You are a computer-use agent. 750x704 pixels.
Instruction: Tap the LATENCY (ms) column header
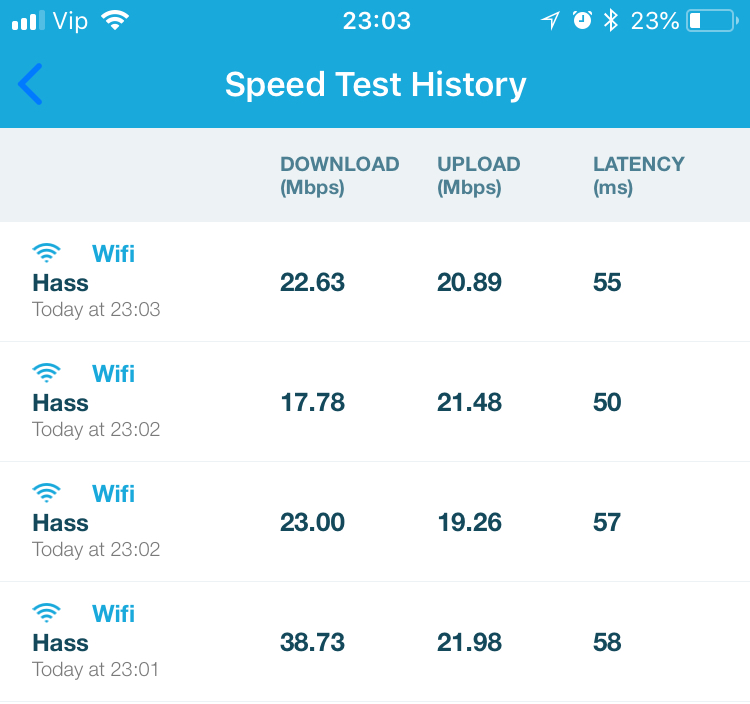pyautogui.click(x=638, y=175)
